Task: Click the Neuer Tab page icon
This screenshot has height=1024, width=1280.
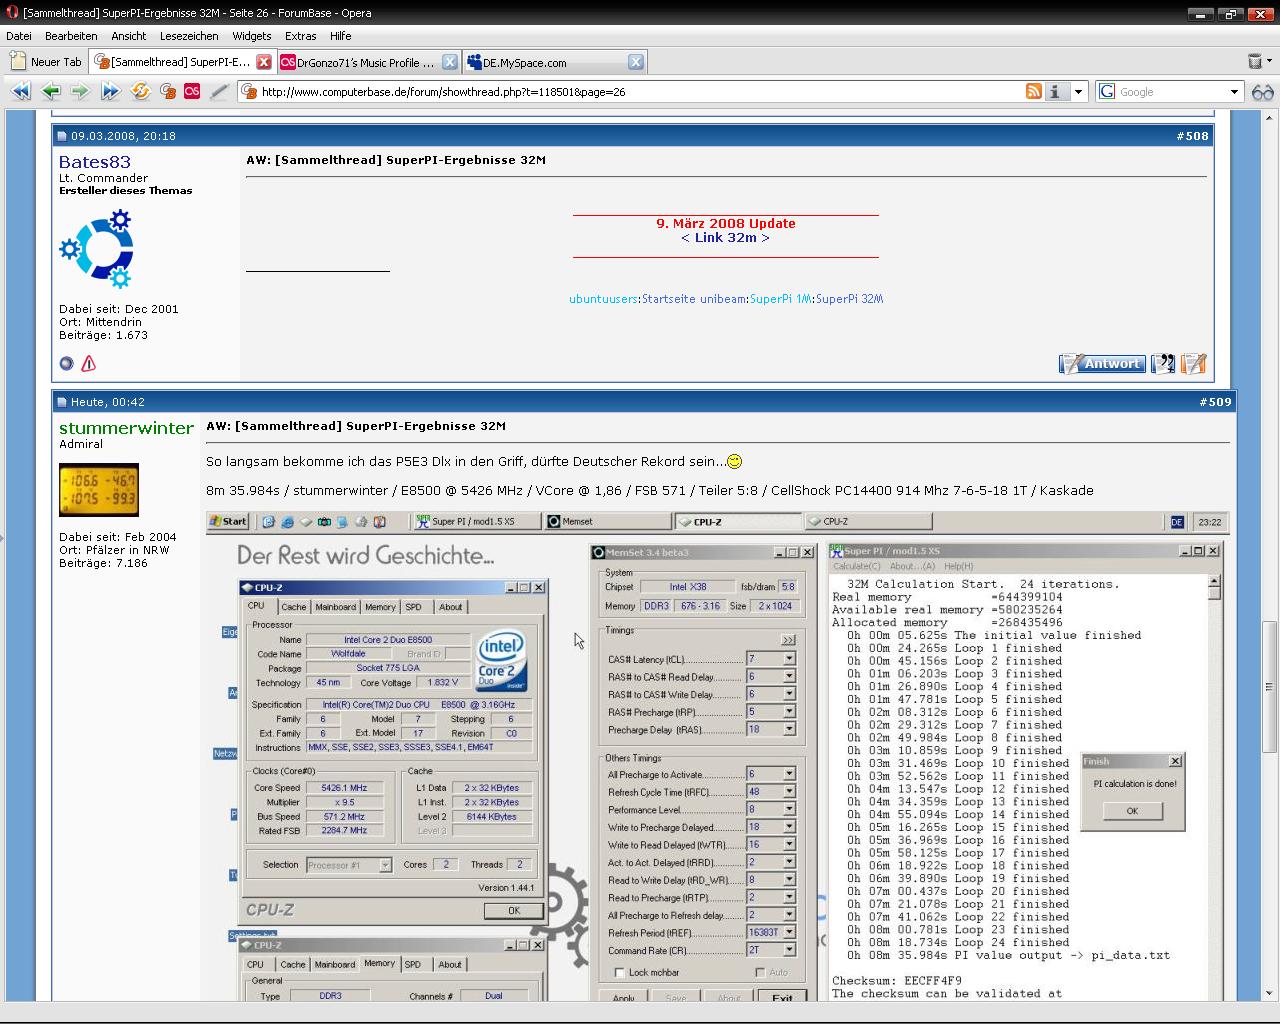Action: point(18,62)
